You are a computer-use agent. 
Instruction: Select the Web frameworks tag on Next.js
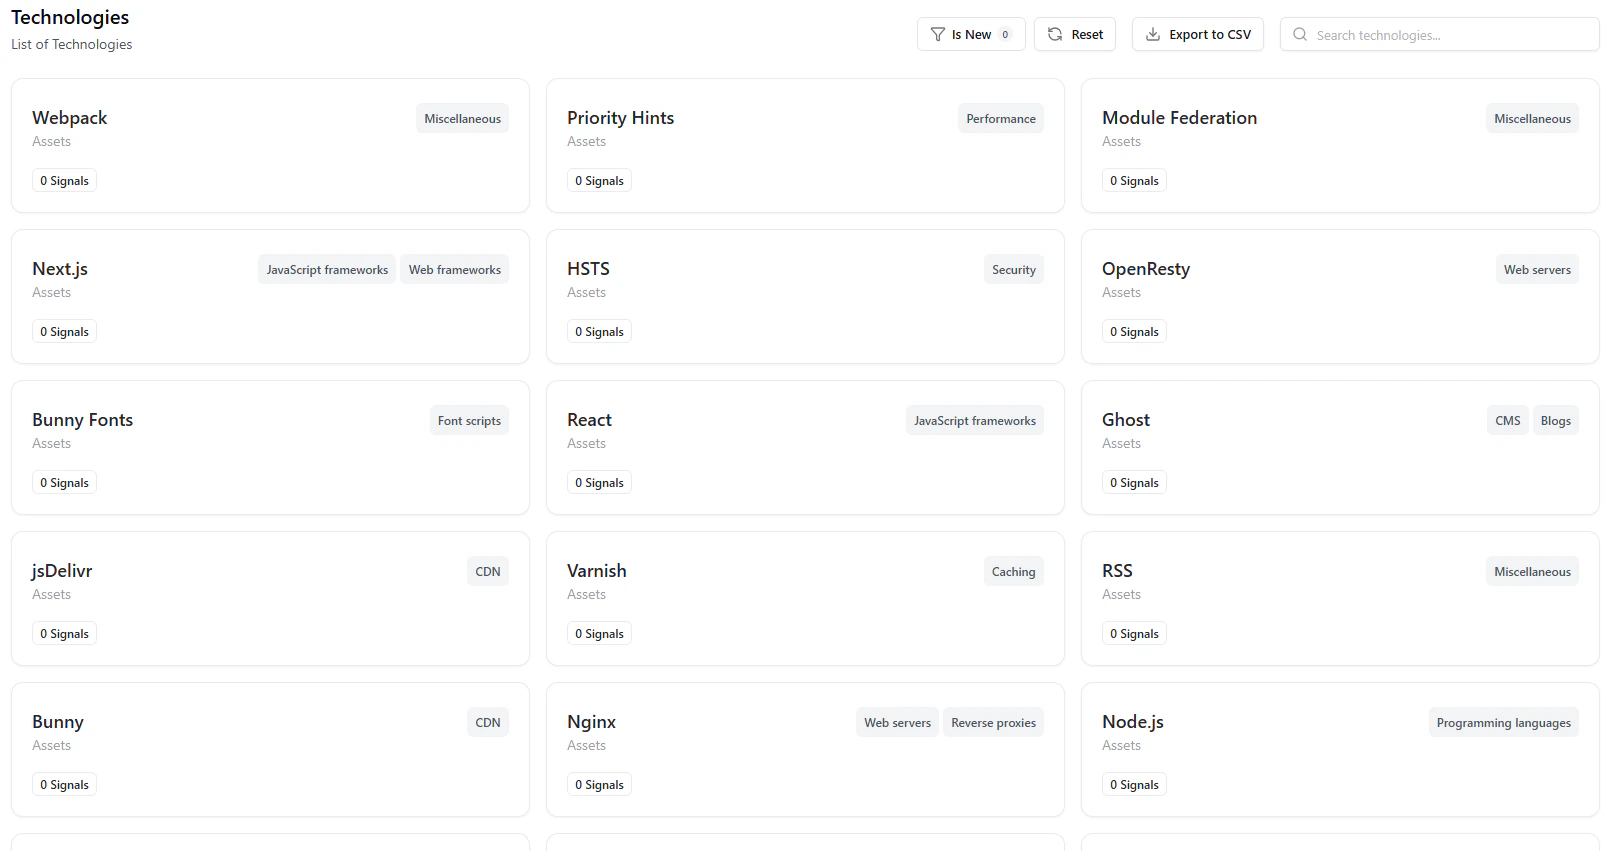[455, 269]
